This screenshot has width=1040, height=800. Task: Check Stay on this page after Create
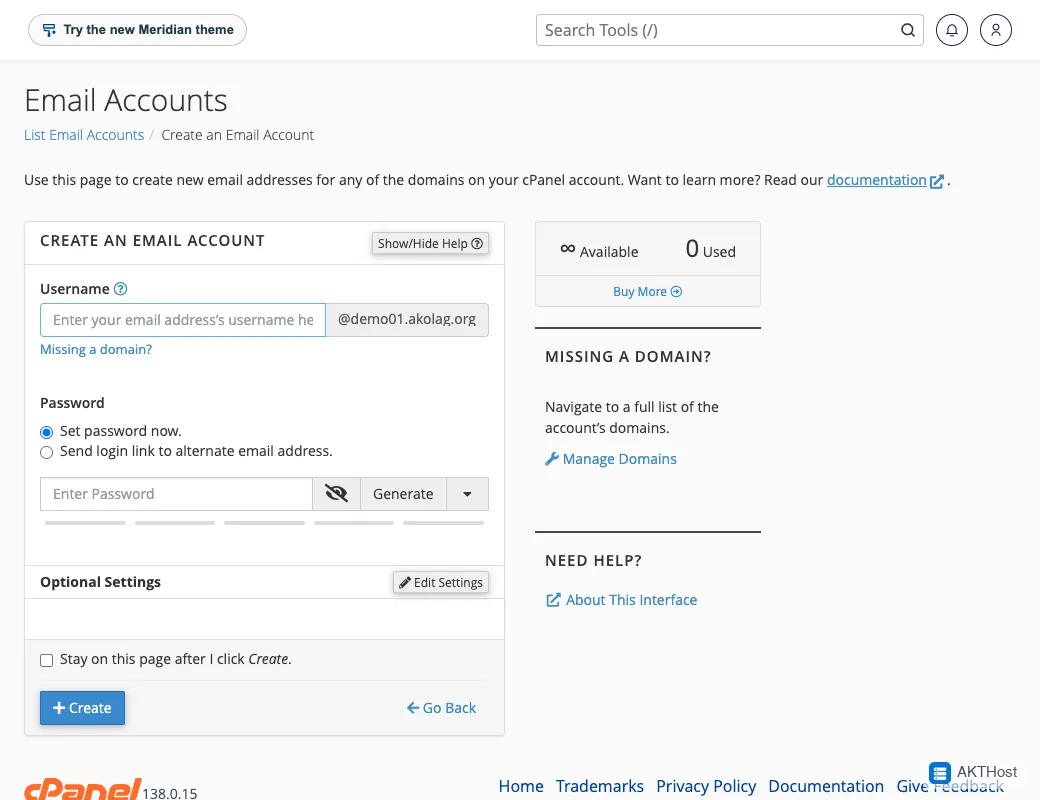coord(46,660)
